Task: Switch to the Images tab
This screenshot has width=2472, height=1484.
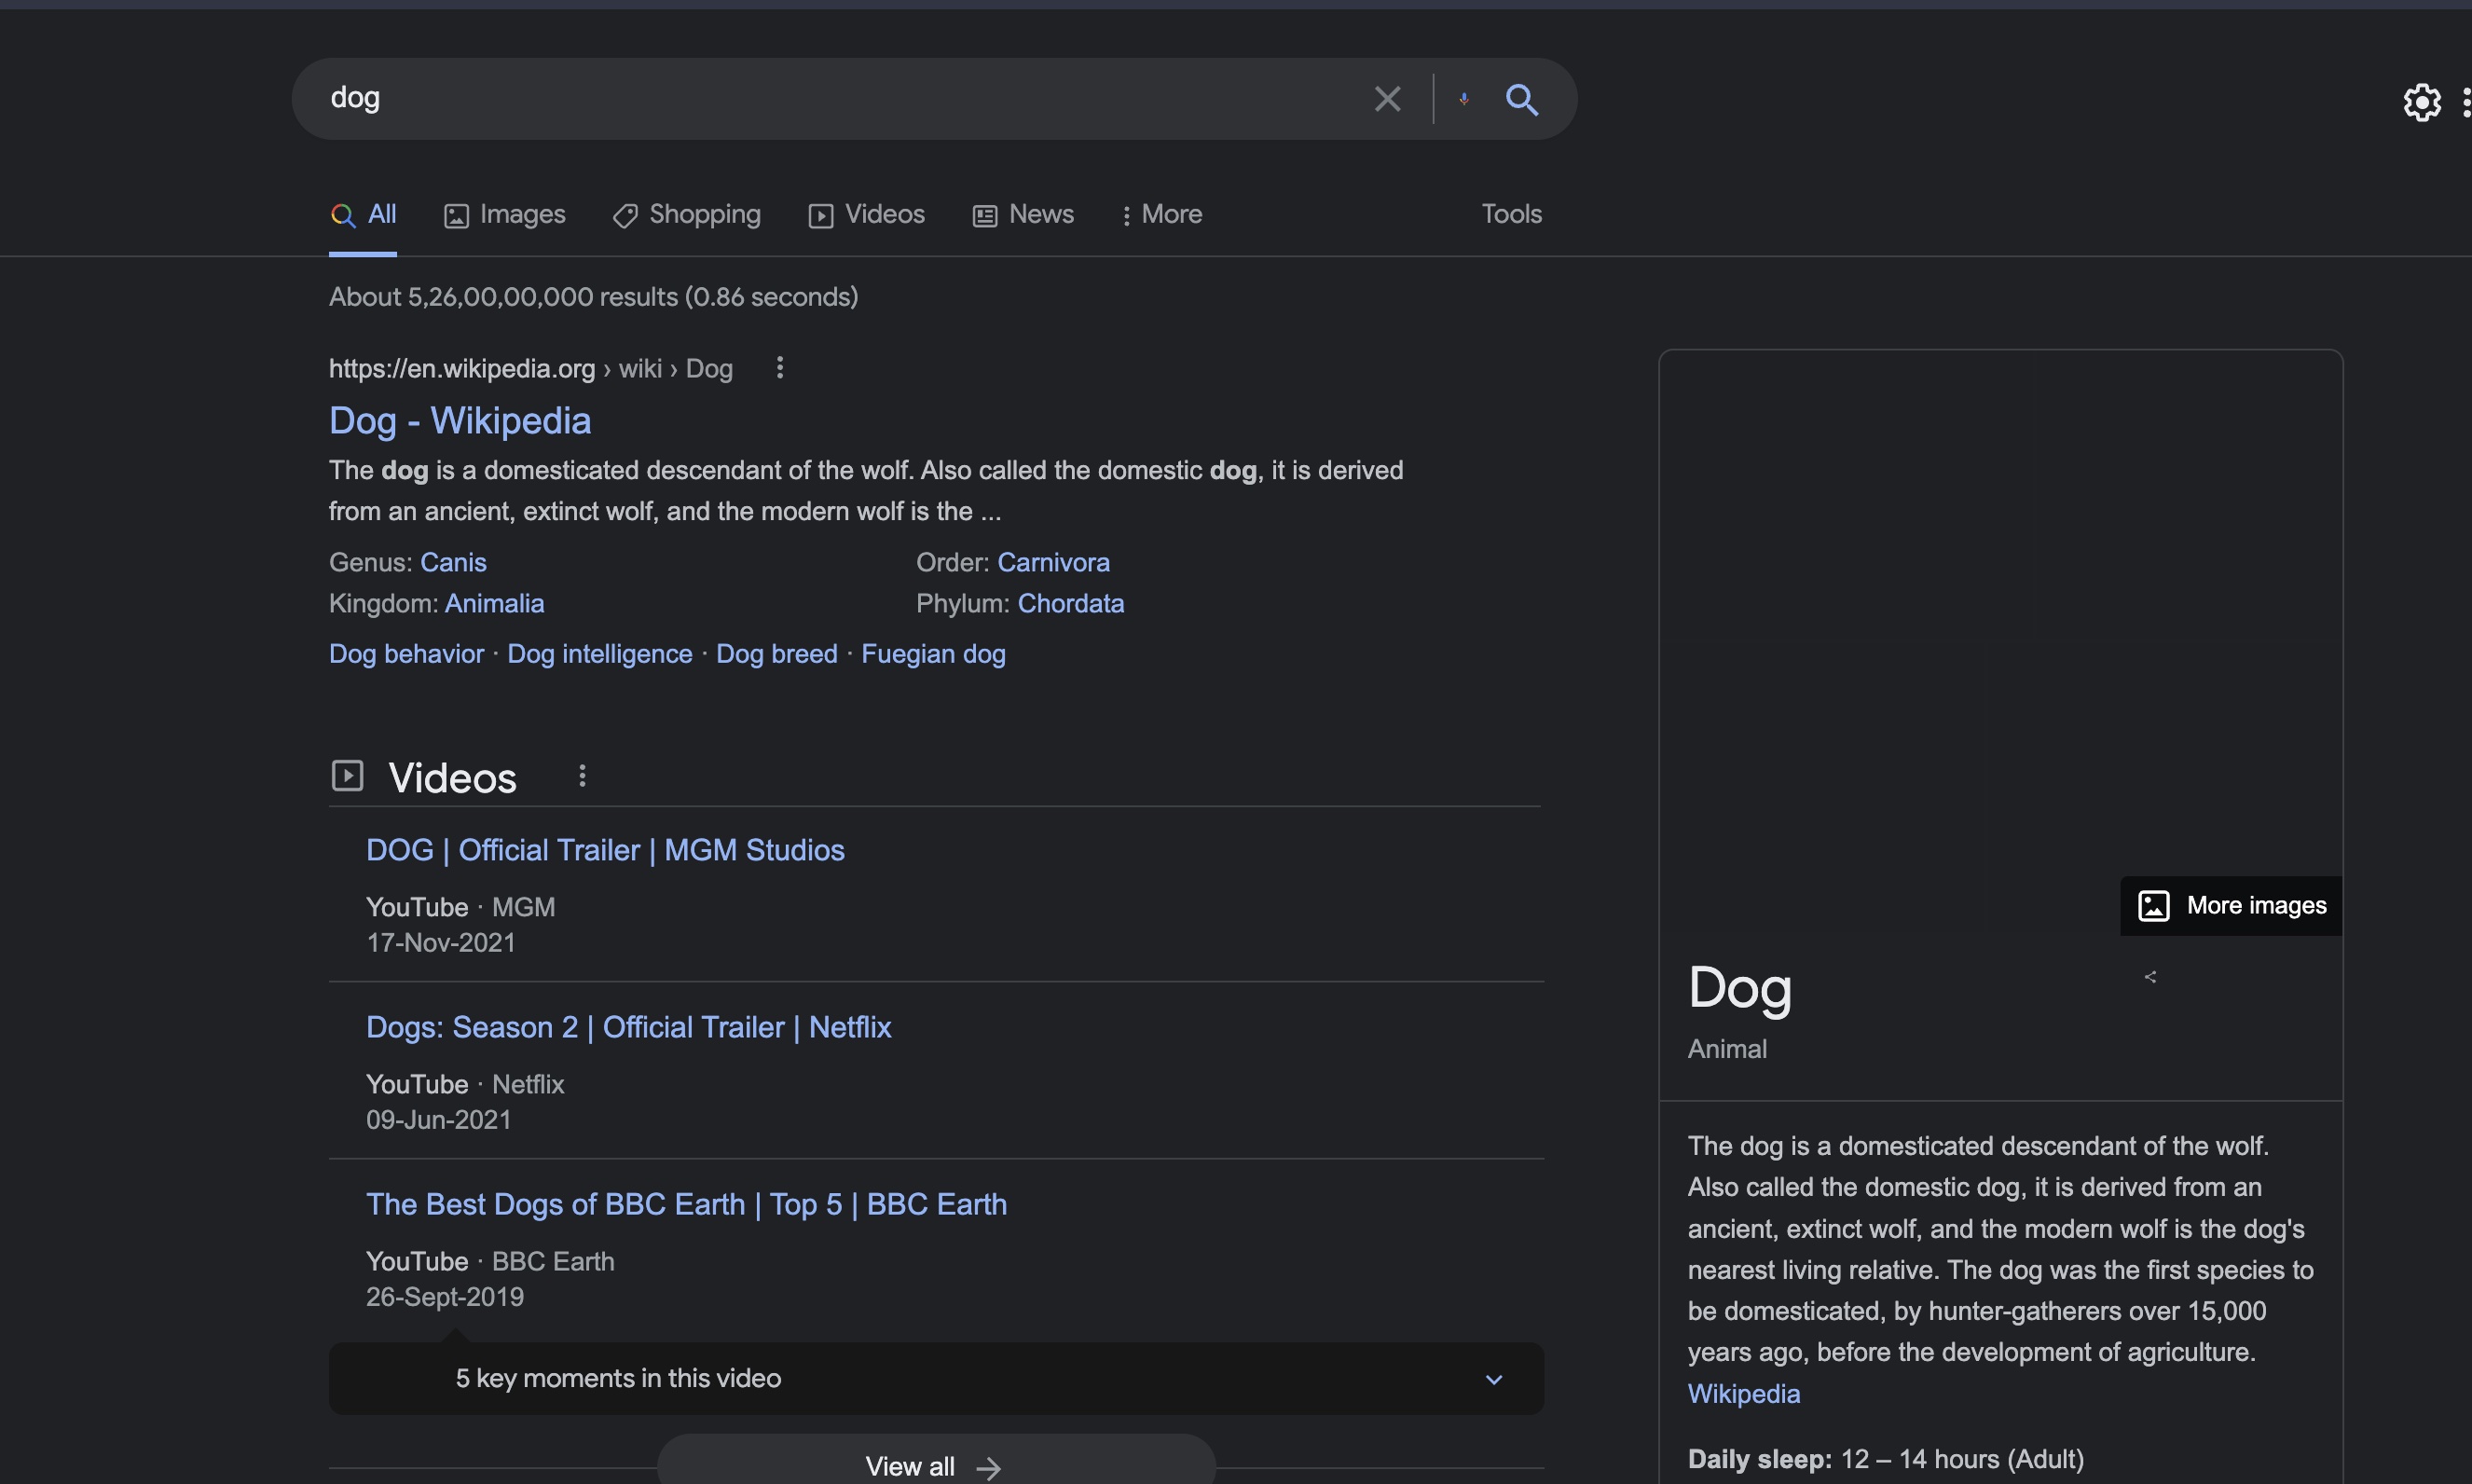Action: (x=505, y=214)
